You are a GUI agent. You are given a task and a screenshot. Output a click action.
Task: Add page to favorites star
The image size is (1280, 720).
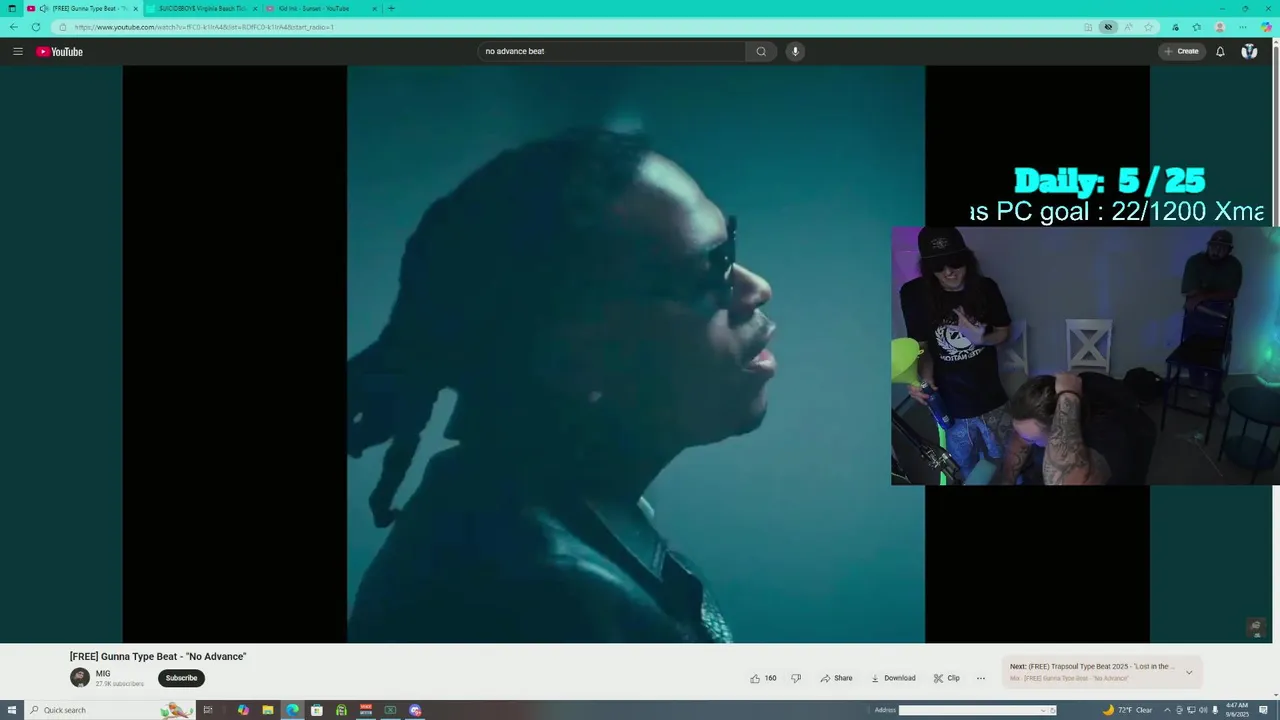(x=1149, y=27)
